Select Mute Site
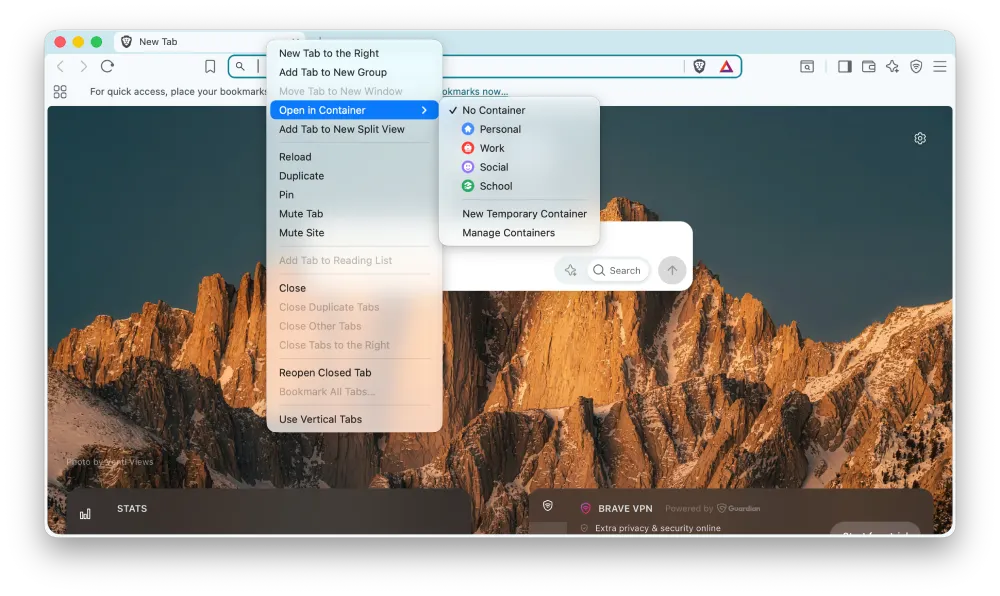Screen dimensions: 1000x596 tap(354, 233)
